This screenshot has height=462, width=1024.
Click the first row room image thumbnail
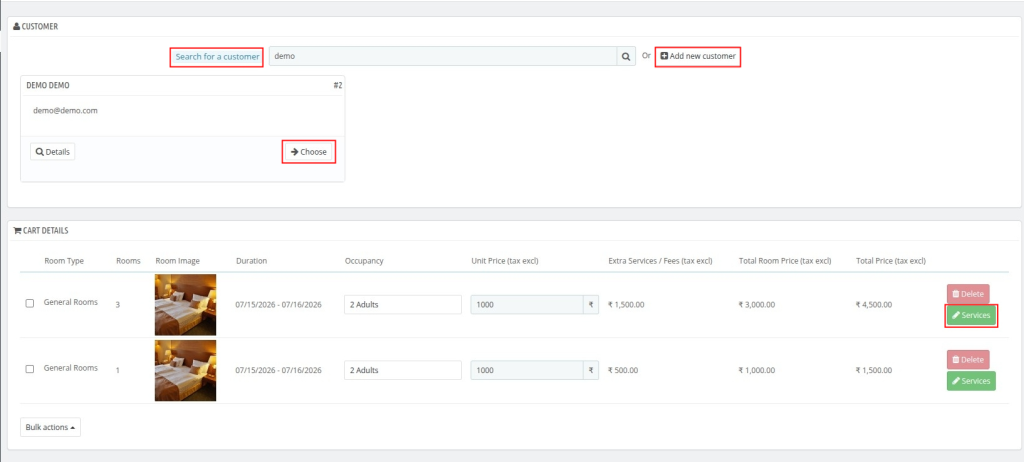point(185,305)
